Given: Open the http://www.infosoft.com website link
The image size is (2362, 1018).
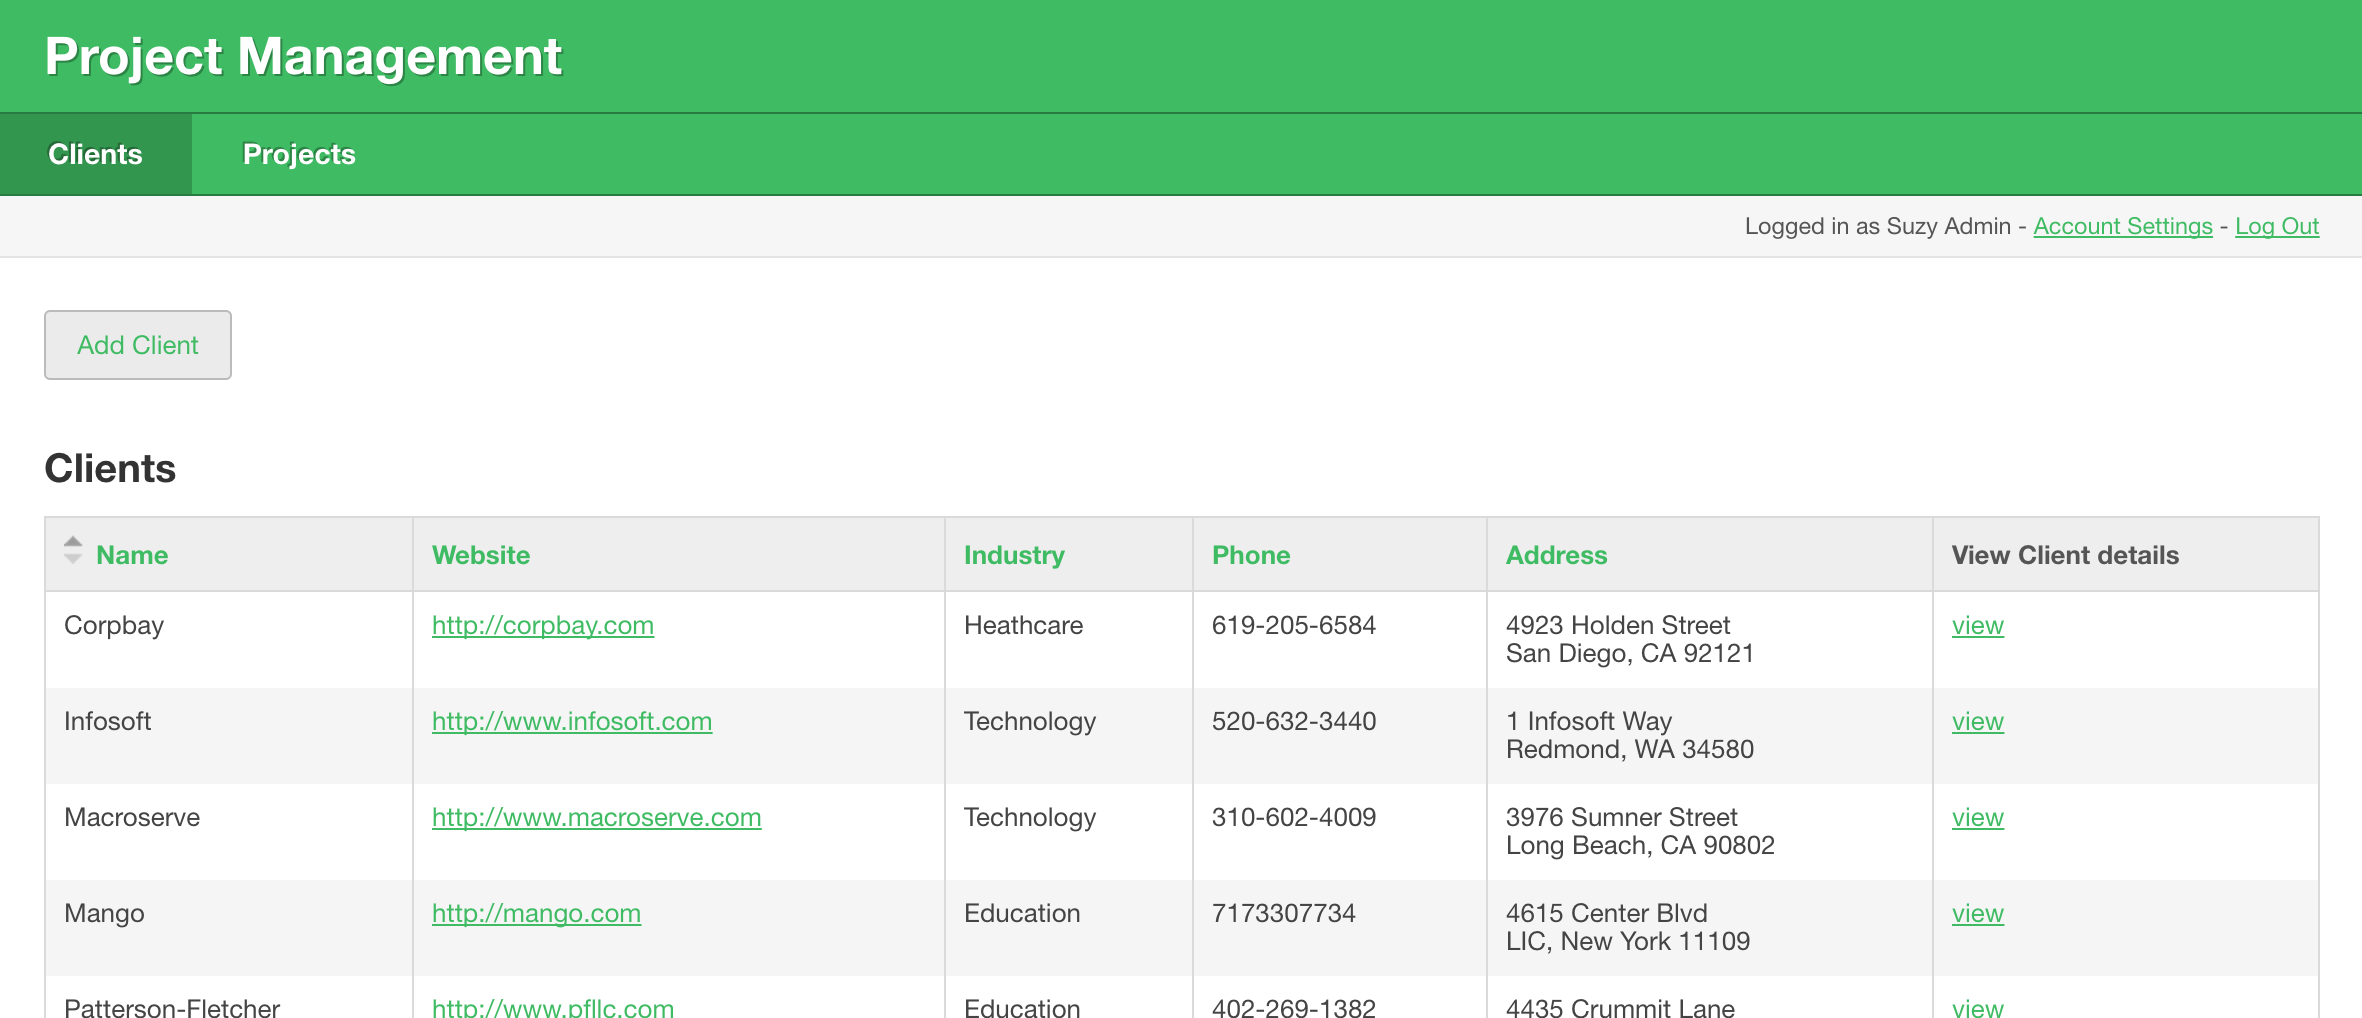Looking at the screenshot, I should click(572, 722).
